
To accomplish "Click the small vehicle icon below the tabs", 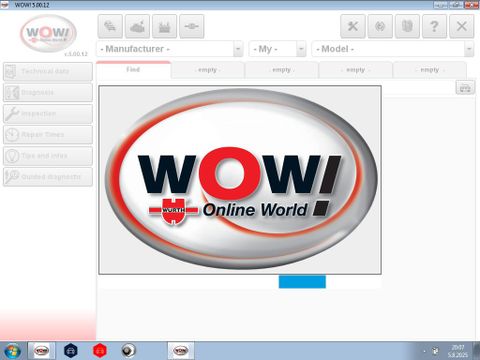I will click(x=465, y=88).
